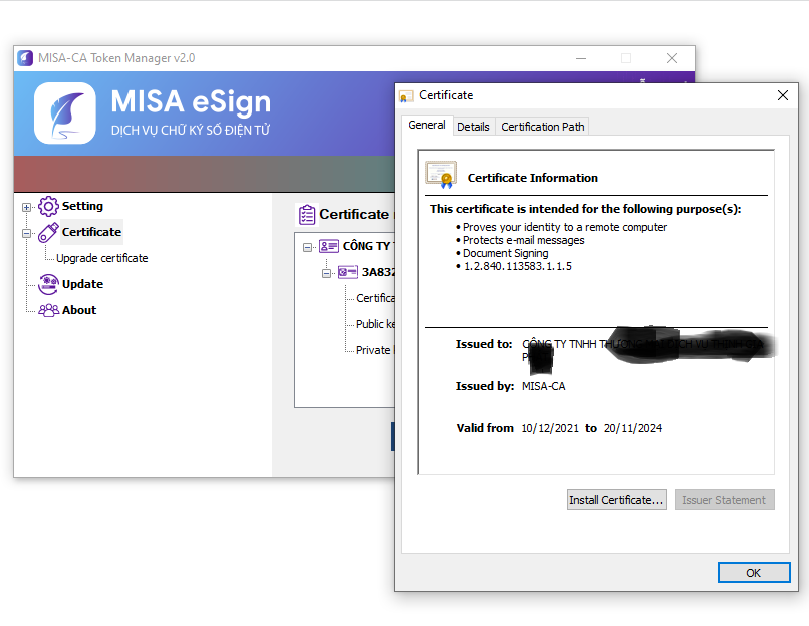The image size is (809, 626).
Task: Collapse the CÔNG TY tree node
Action: pos(307,247)
